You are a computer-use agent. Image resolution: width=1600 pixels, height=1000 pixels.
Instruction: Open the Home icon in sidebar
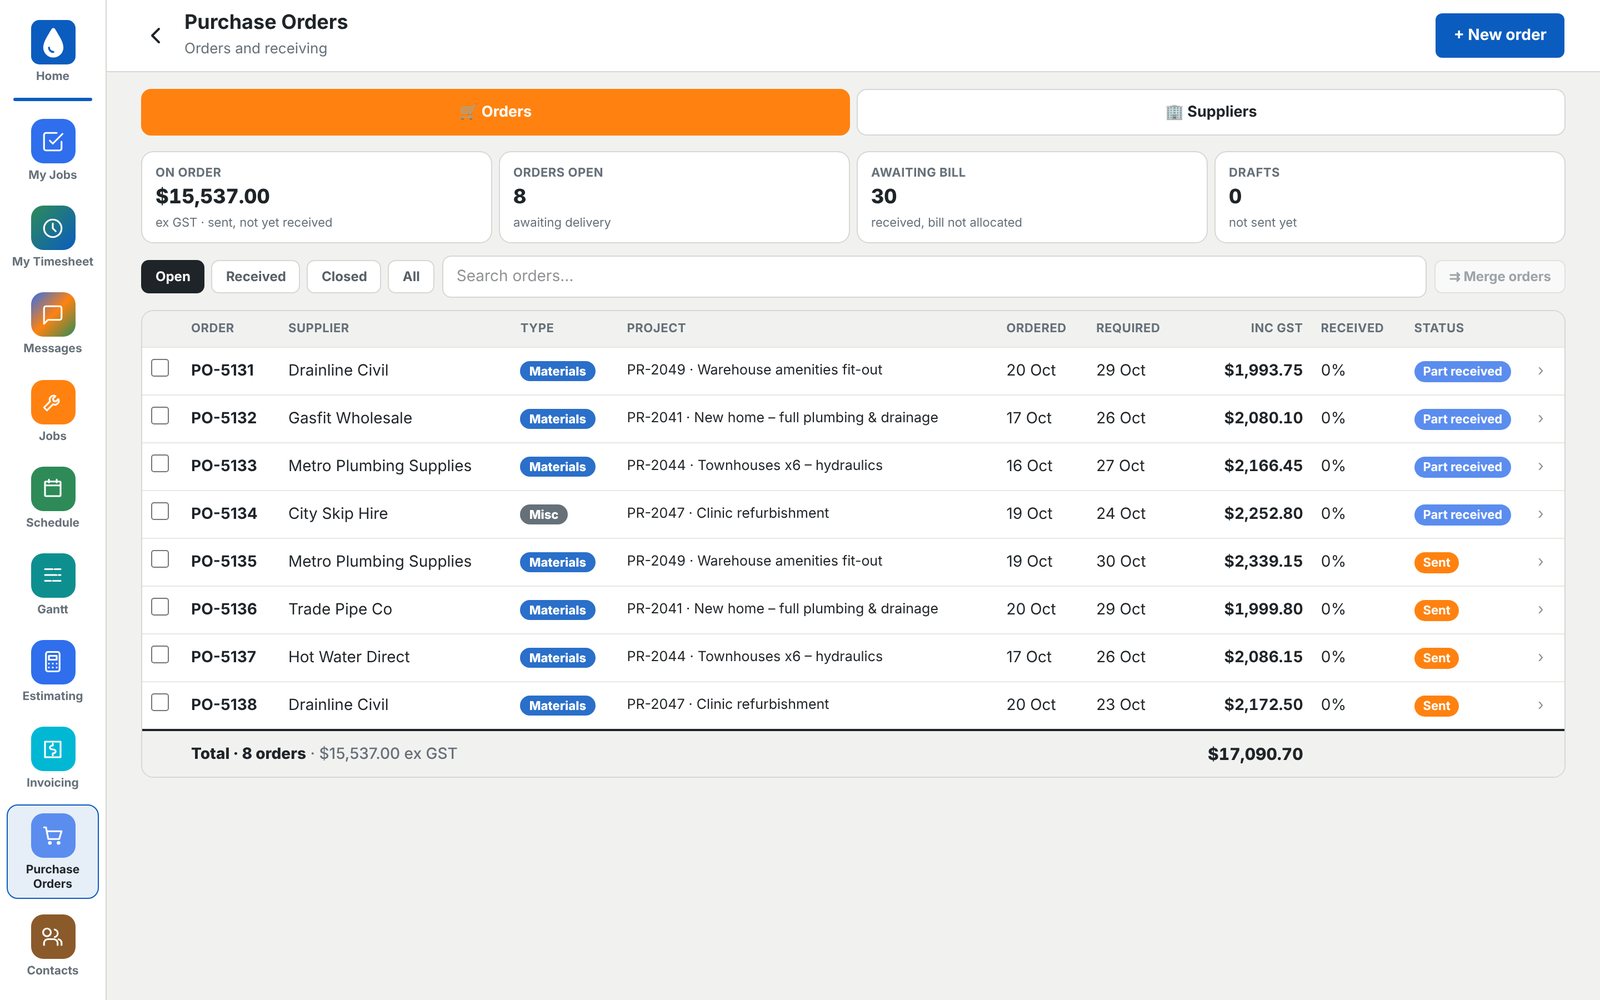53,42
